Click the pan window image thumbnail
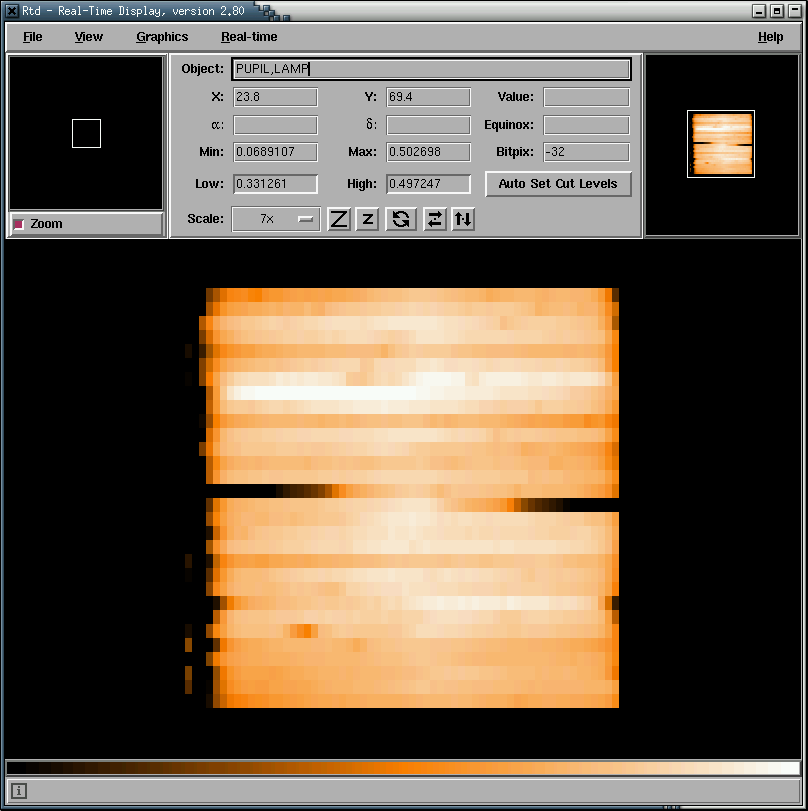Viewport: 808px width, 811px height. tap(720, 144)
